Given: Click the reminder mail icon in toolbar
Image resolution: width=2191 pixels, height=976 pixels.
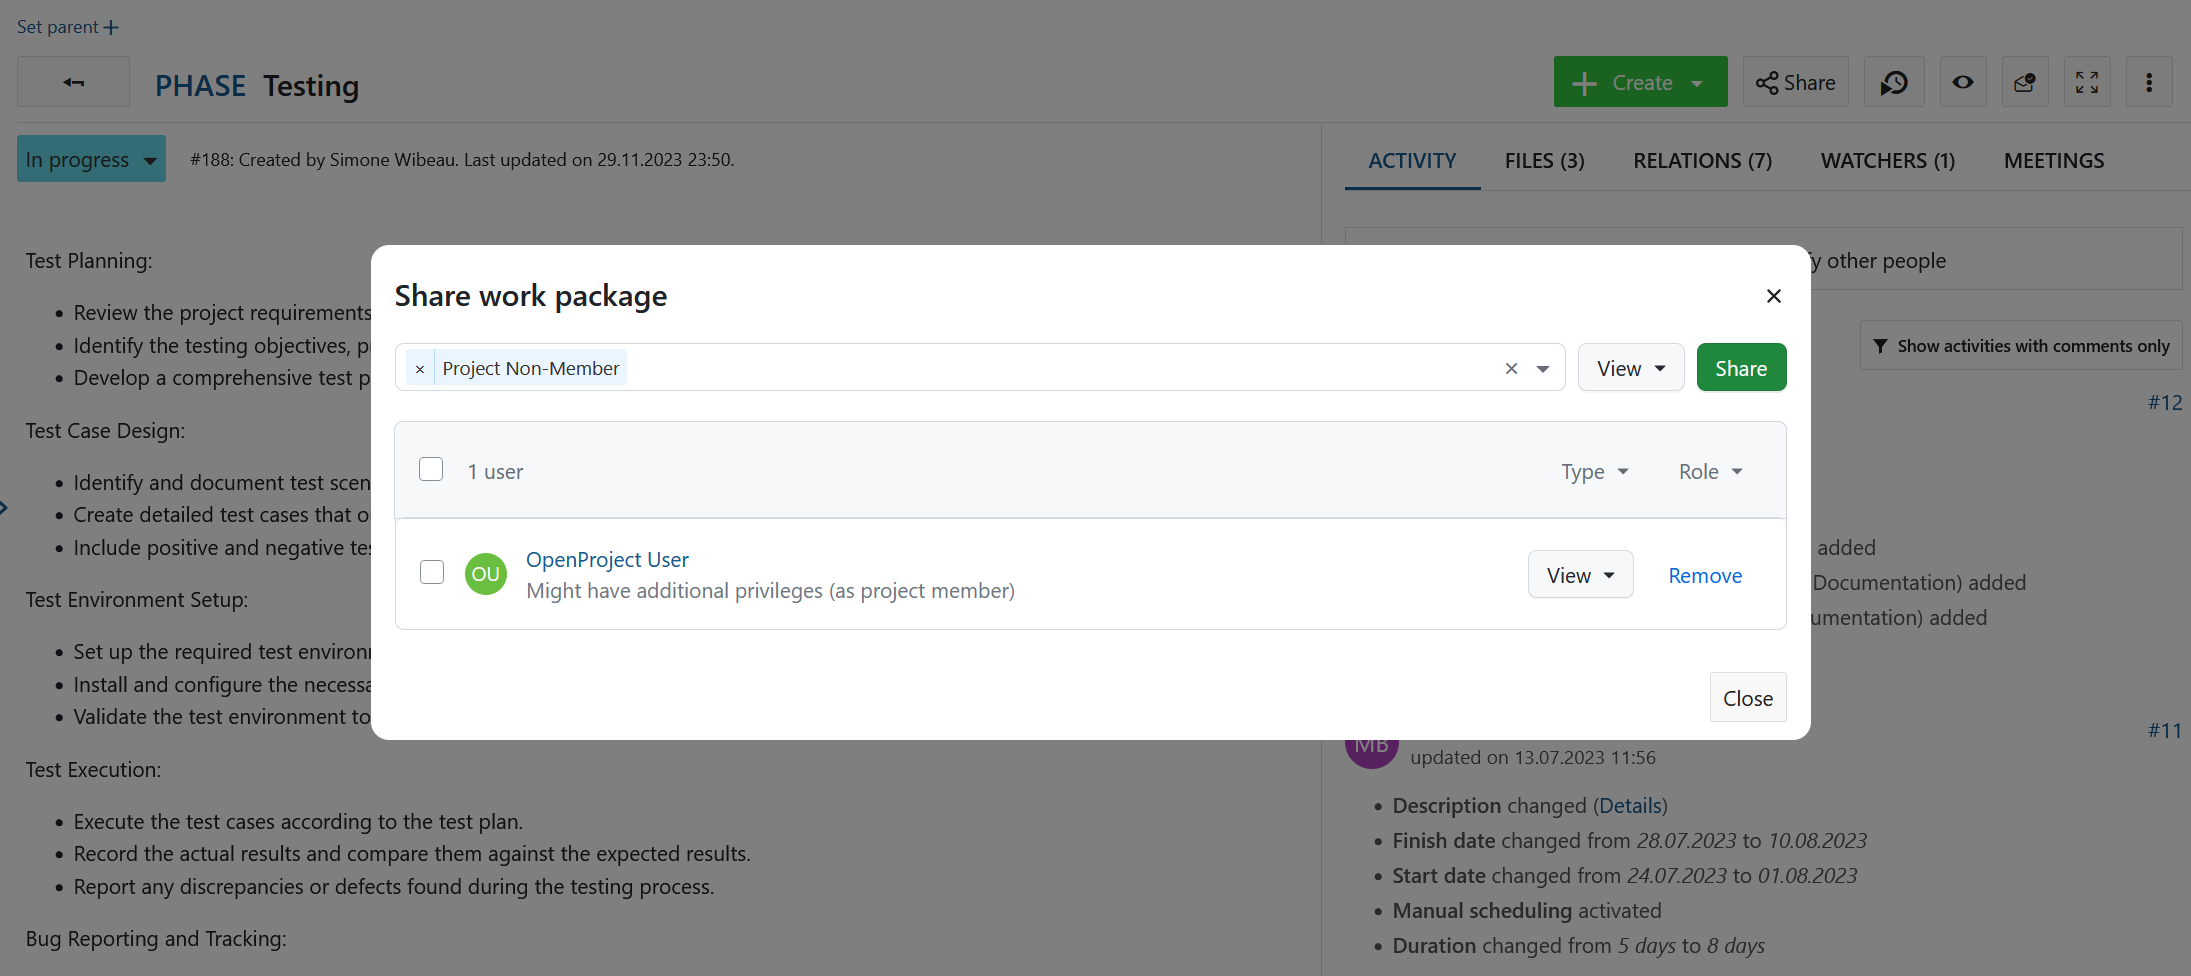Looking at the screenshot, I should 2025,82.
